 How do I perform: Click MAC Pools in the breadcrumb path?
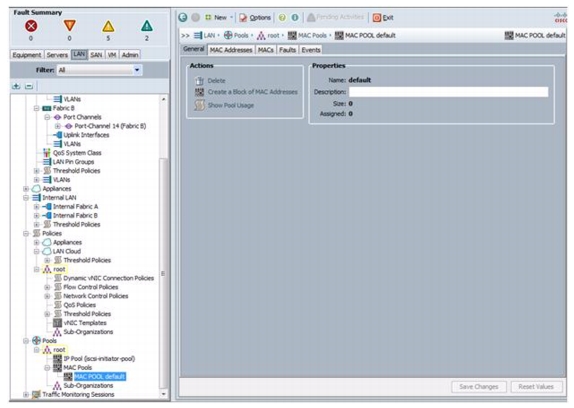pos(308,35)
